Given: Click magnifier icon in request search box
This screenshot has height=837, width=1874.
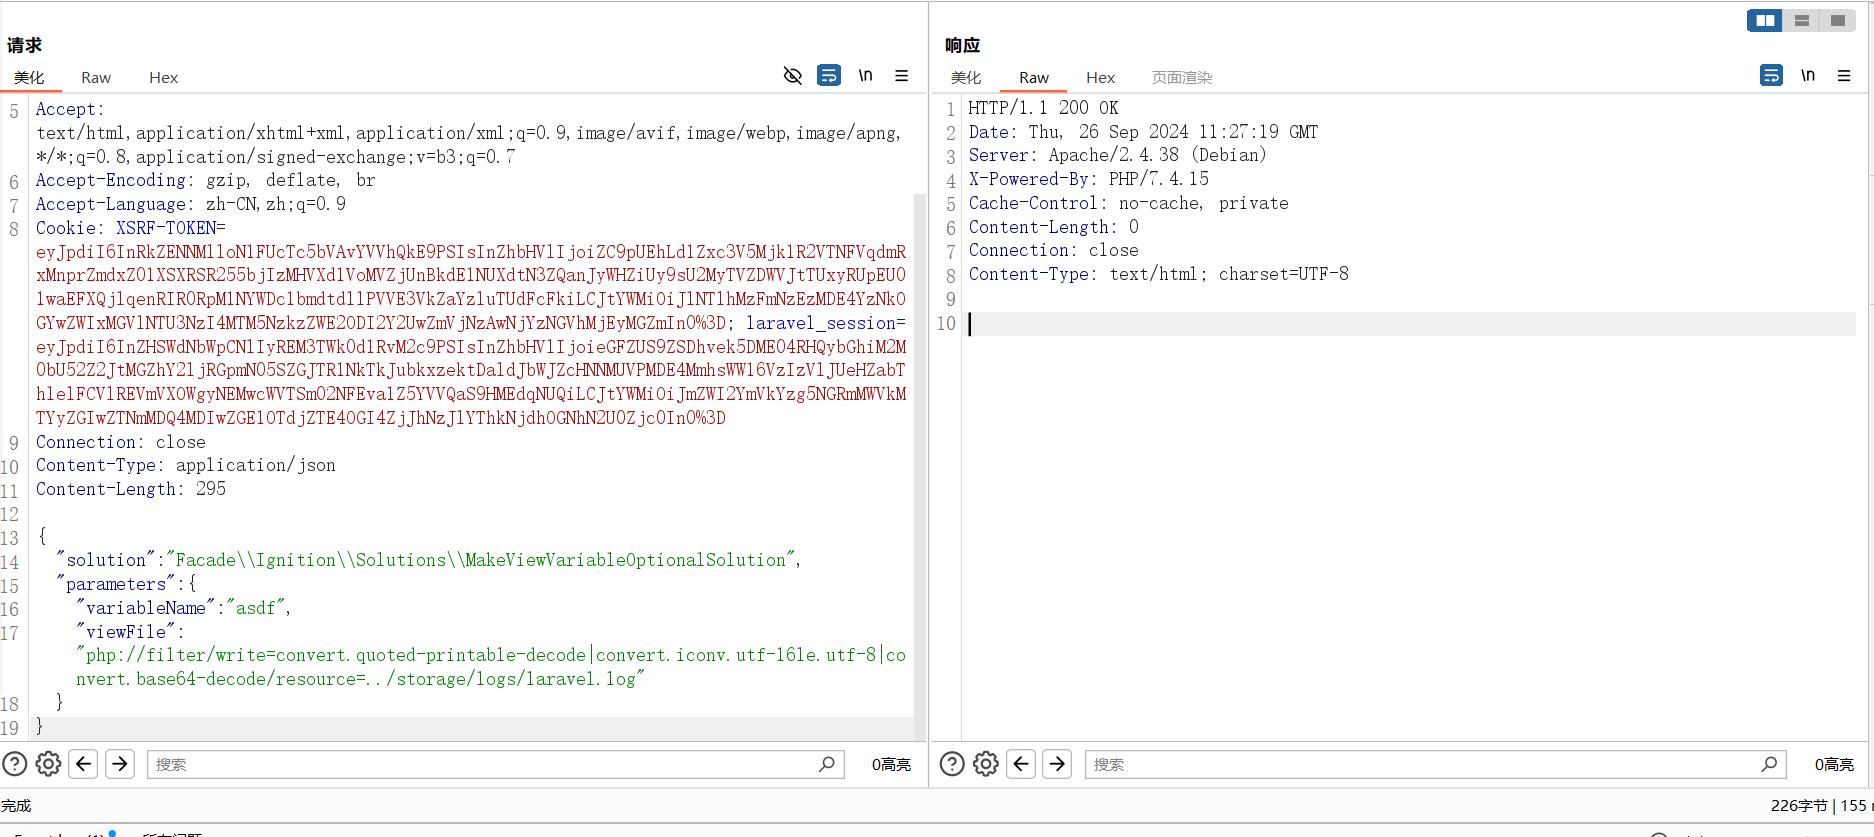Looking at the screenshot, I should click(827, 764).
